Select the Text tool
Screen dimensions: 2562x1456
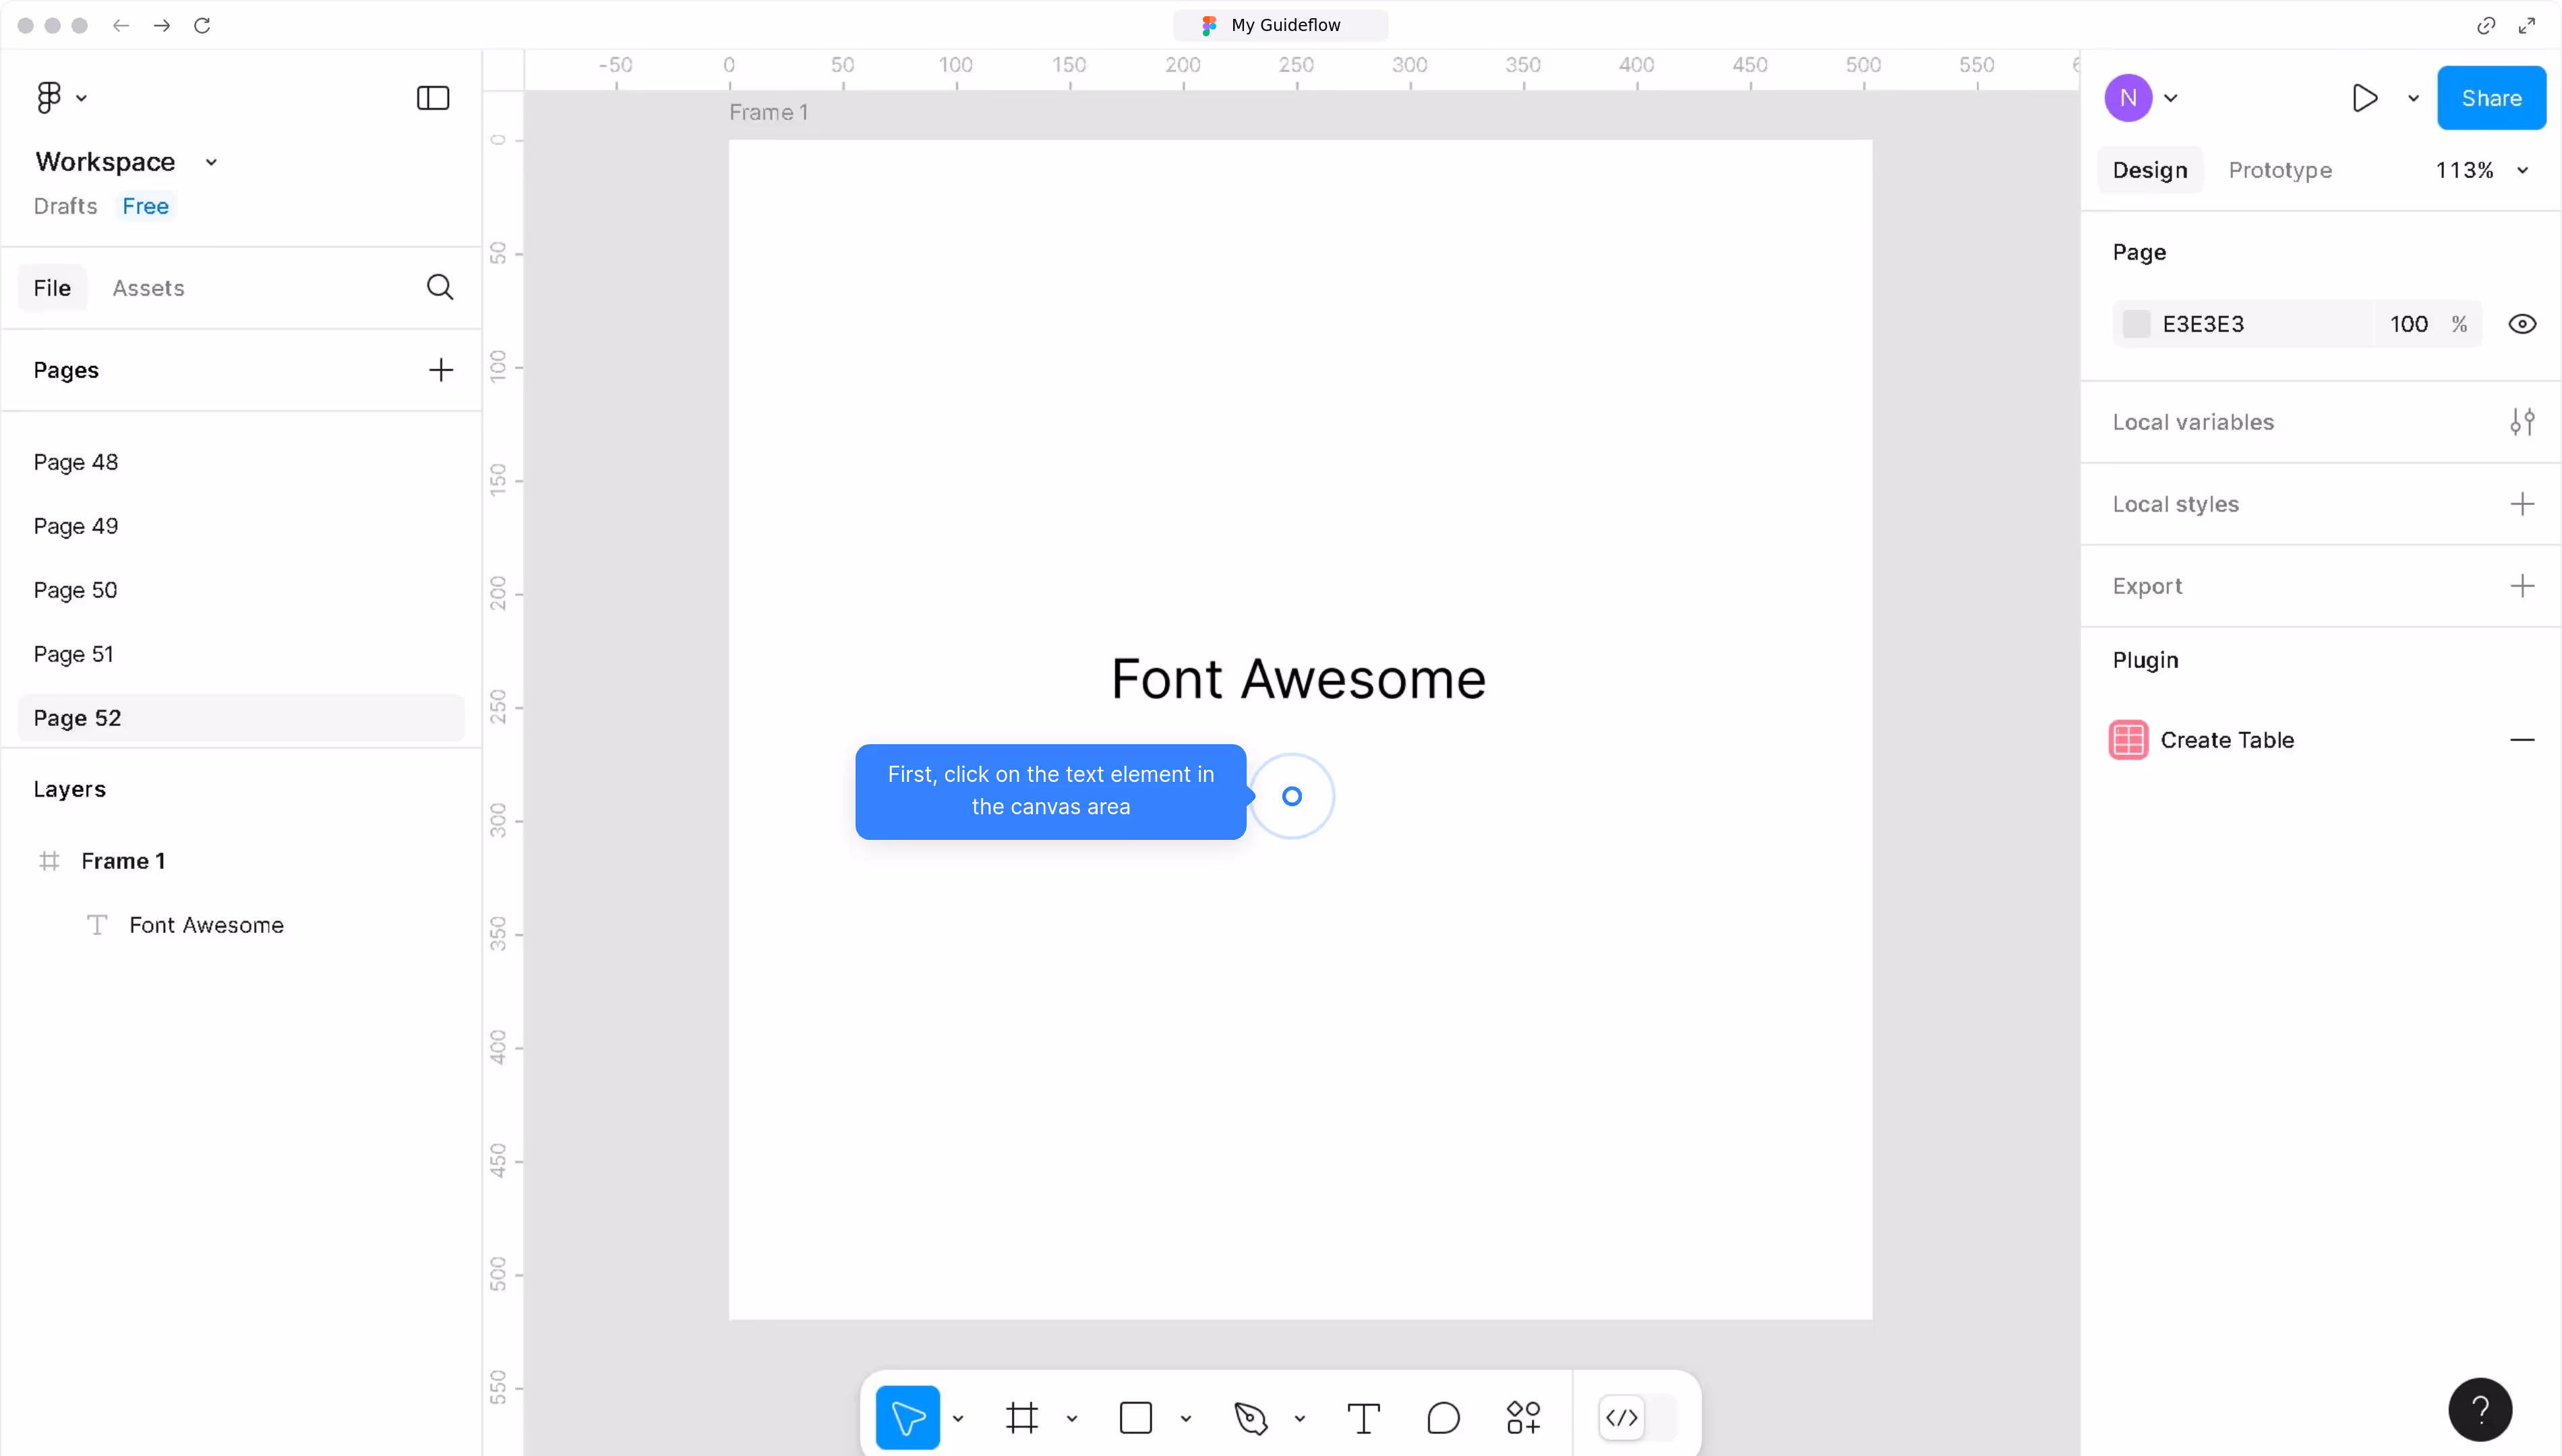[x=1362, y=1417]
